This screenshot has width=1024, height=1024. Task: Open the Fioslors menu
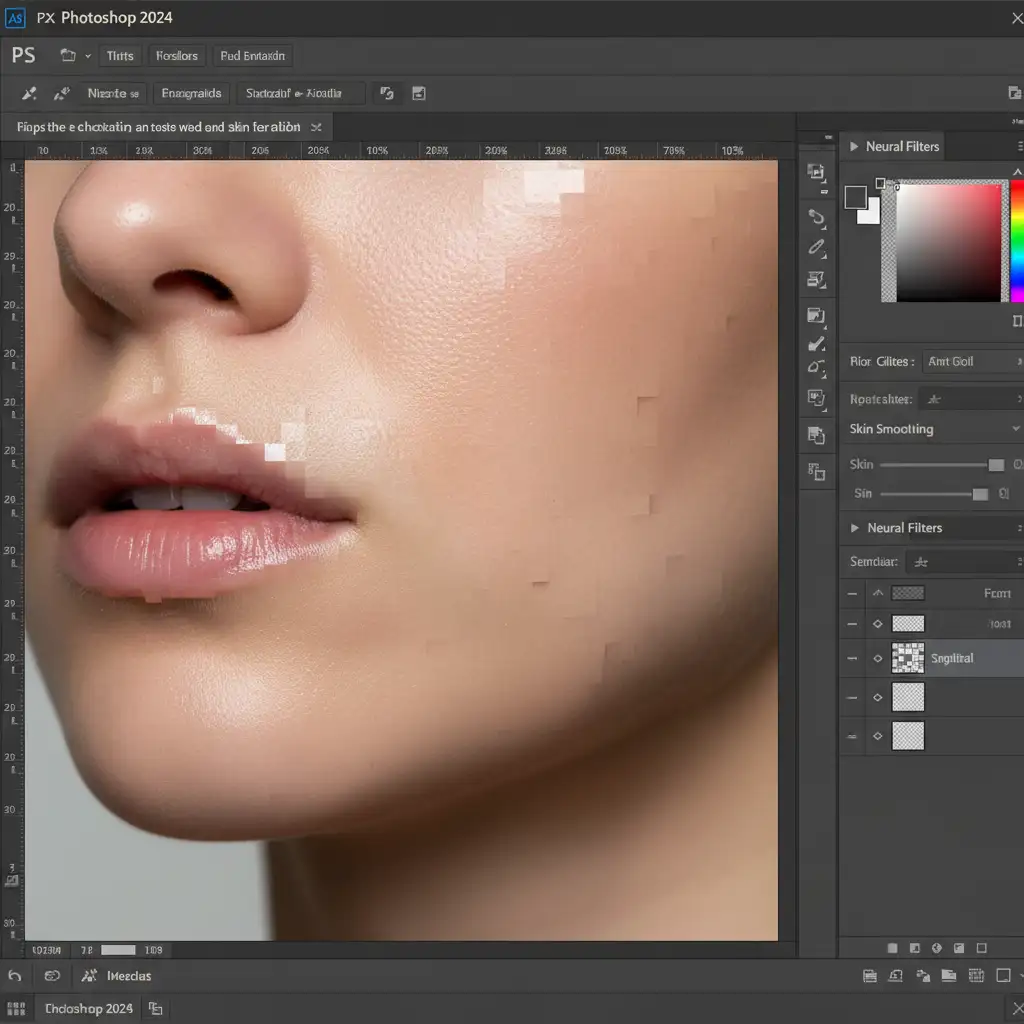[x=177, y=56]
